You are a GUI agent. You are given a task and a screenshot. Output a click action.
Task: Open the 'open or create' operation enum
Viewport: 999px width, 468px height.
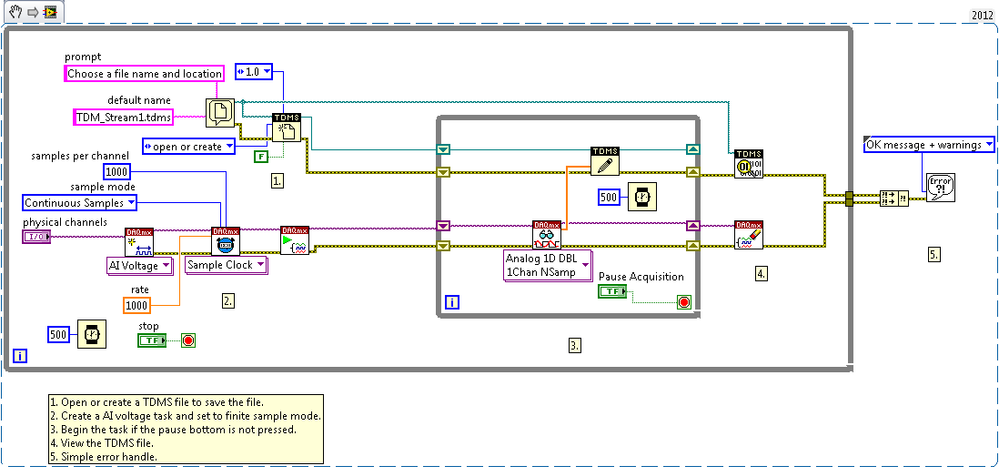point(189,146)
